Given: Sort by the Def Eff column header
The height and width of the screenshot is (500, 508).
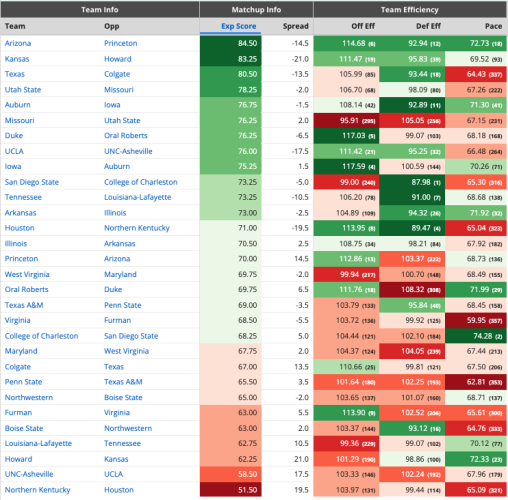Looking at the screenshot, I should tap(428, 26).
